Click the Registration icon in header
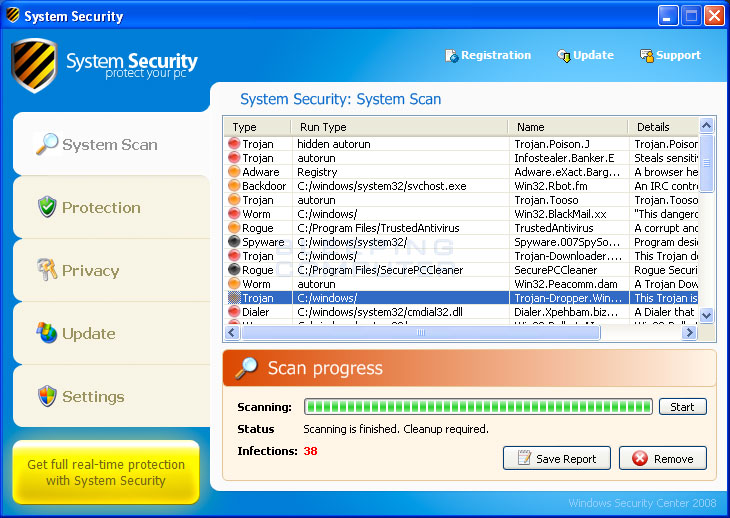730x518 pixels. [451, 56]
